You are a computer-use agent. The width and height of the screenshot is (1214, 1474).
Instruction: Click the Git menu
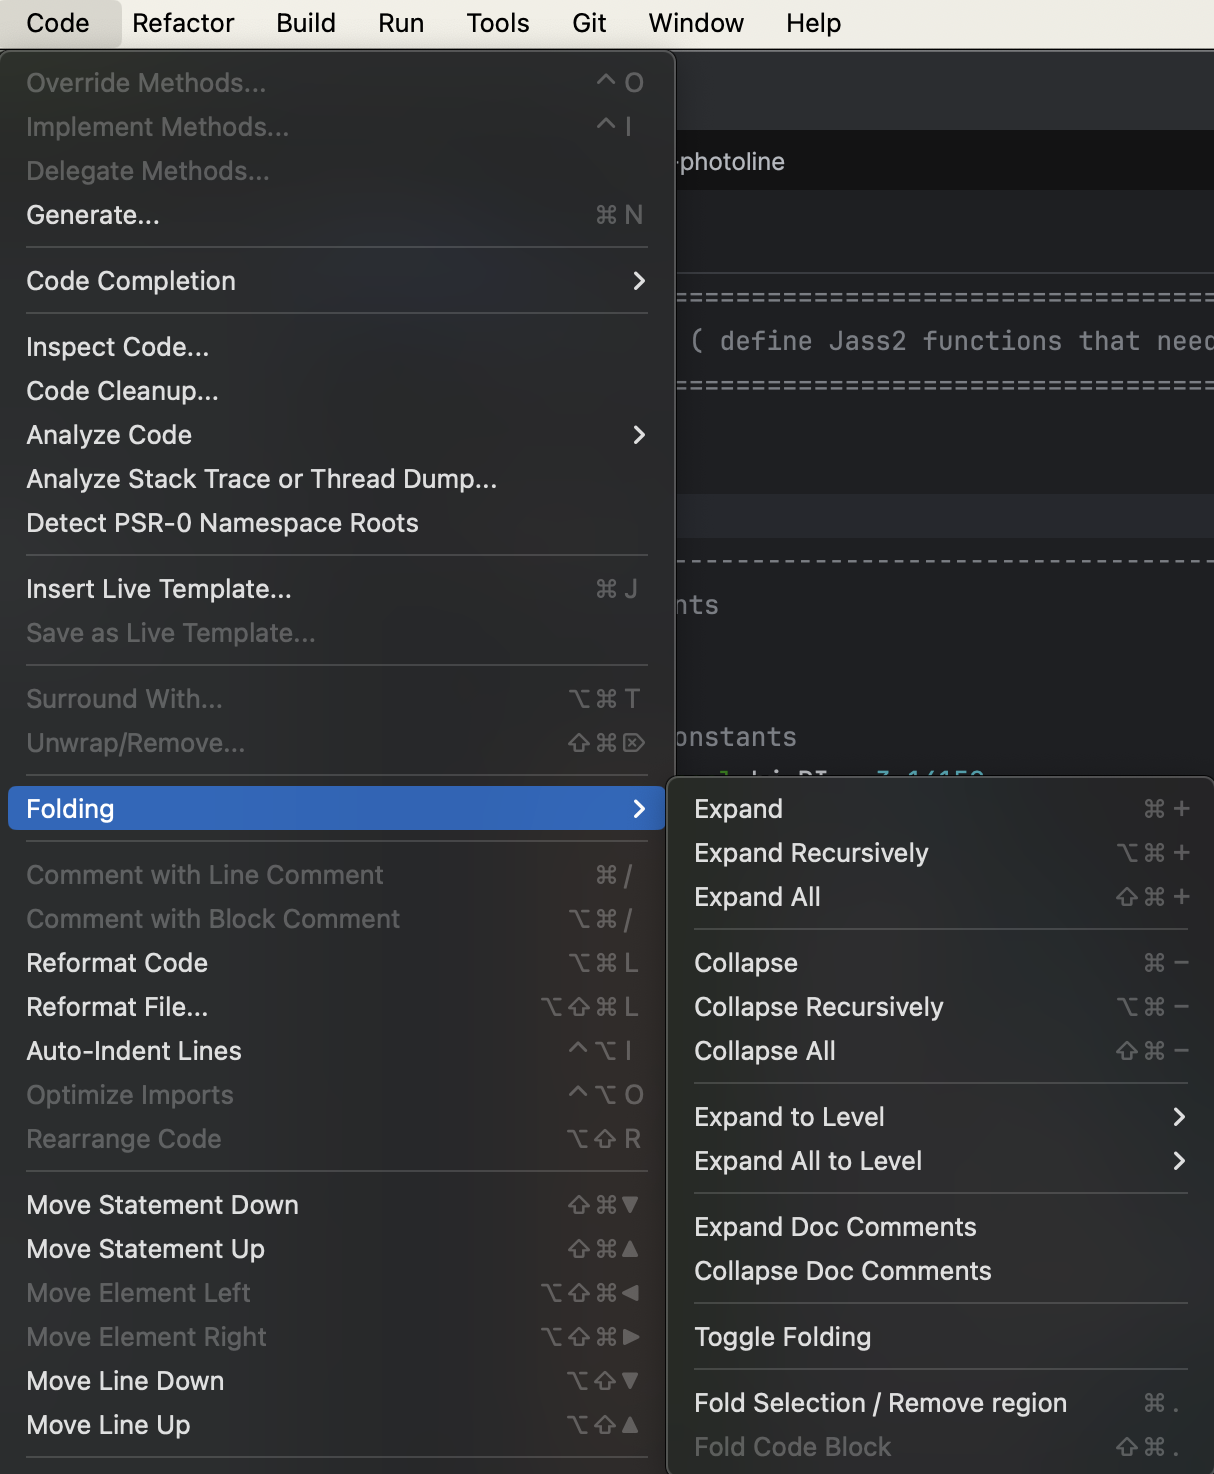tap(589, 23)
